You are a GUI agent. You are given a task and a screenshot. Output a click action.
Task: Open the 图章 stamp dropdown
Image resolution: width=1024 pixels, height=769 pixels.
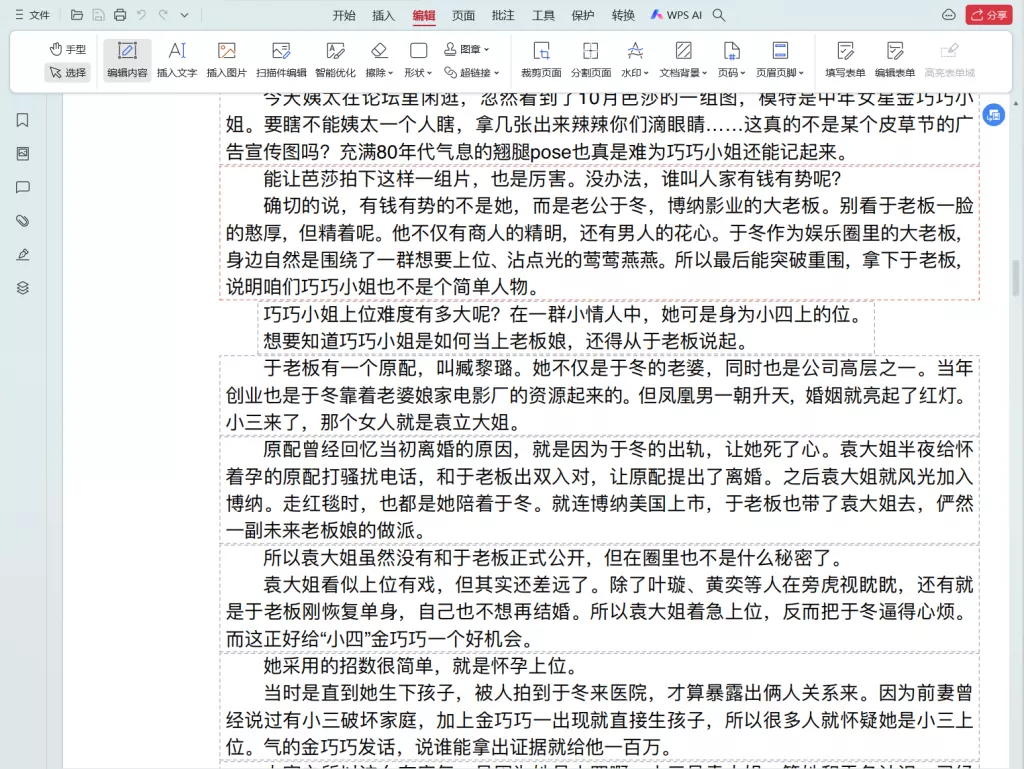pyautogui.click(x=467, y=49)
